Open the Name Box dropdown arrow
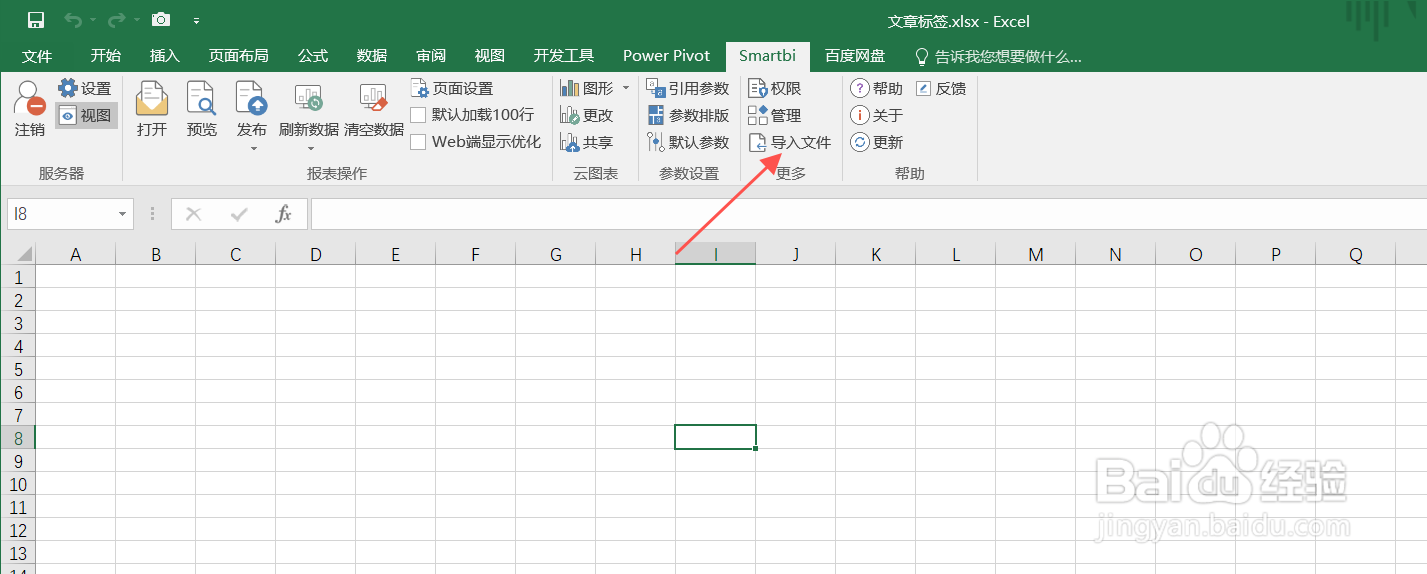1427x574 pixels. click(x=123, y=214)
